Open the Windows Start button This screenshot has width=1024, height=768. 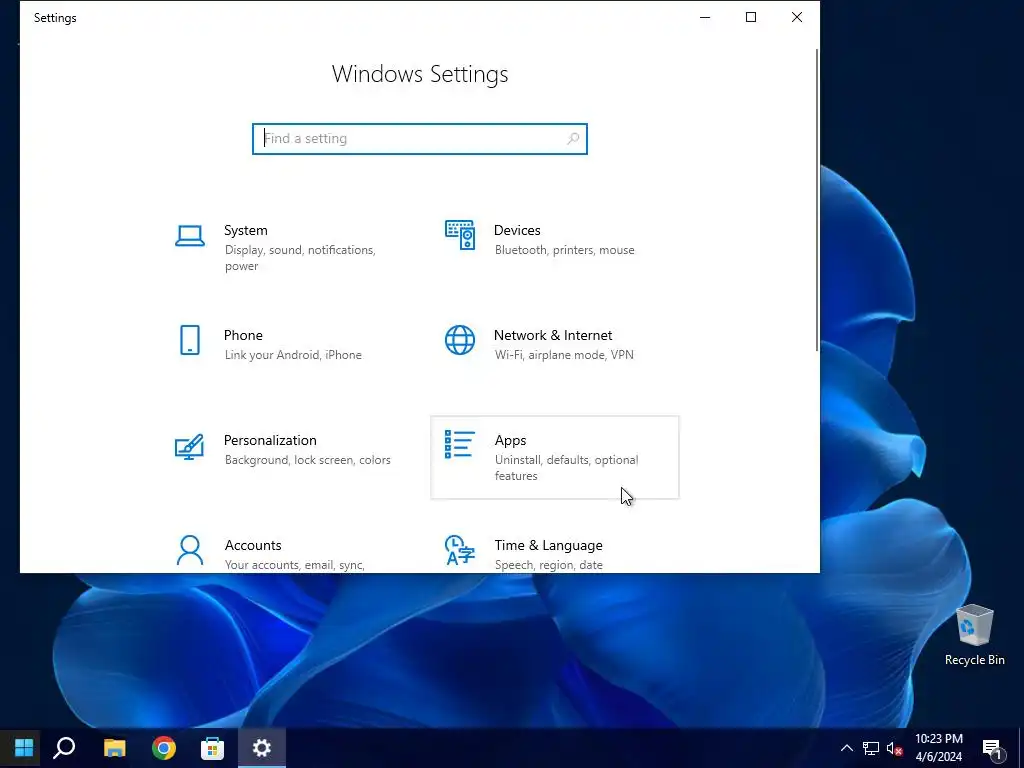tap(24, 747)
